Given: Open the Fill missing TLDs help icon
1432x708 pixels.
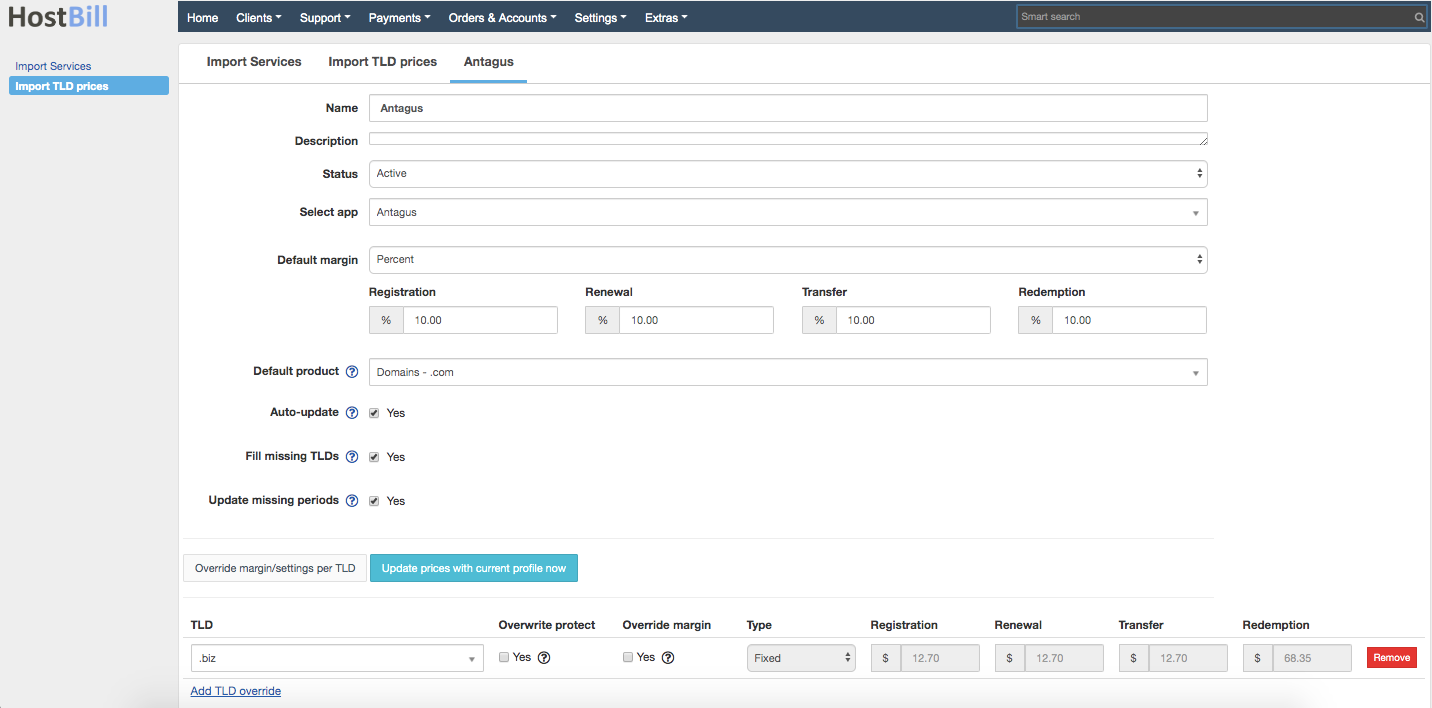Looking at the screenshot, I should pos(351,456).
